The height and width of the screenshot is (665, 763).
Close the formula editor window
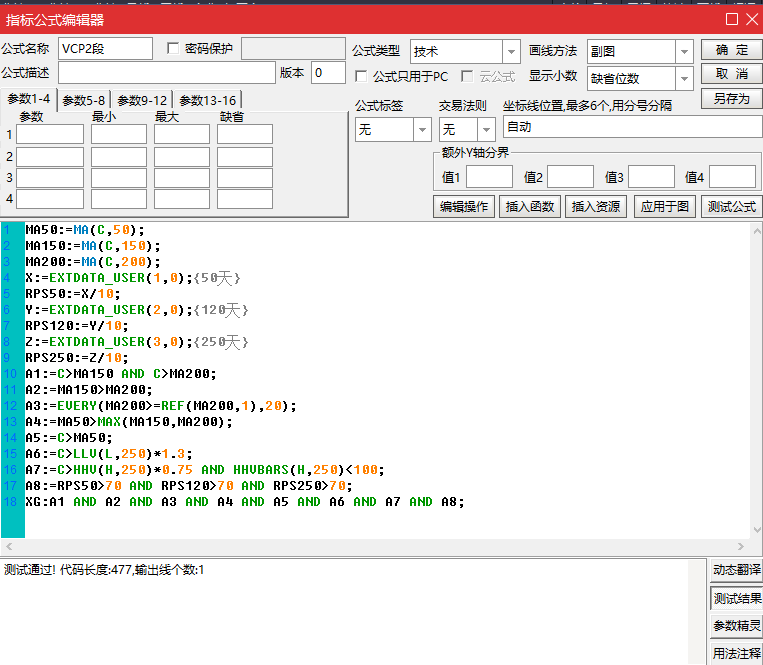750,19
